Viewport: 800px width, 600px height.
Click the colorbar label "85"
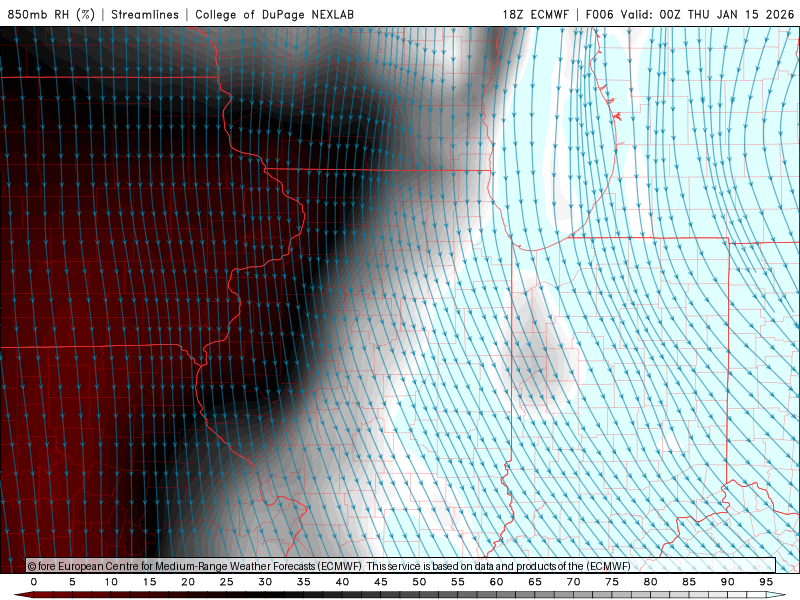pos(689,582)
